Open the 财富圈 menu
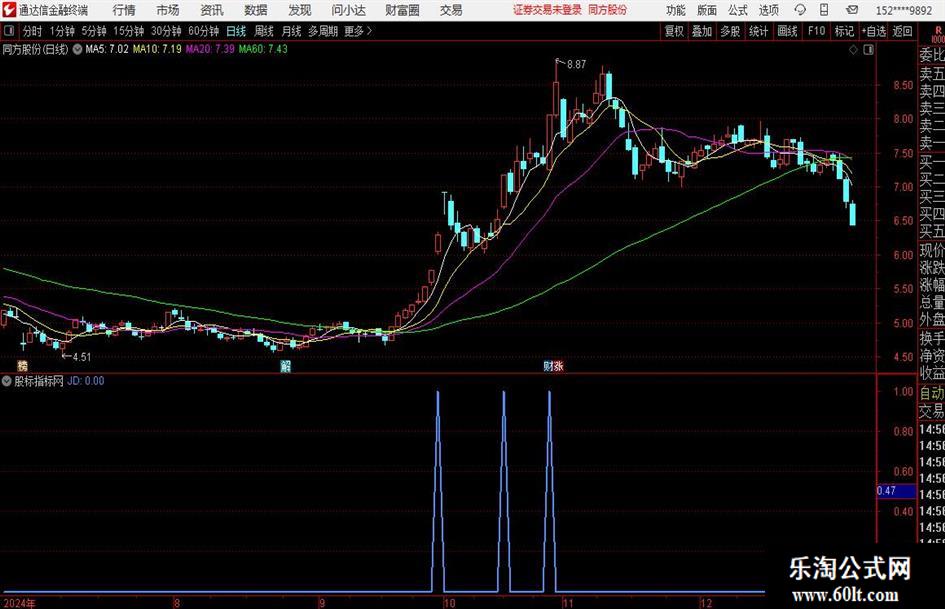945x609 pixels. [402, 10]
